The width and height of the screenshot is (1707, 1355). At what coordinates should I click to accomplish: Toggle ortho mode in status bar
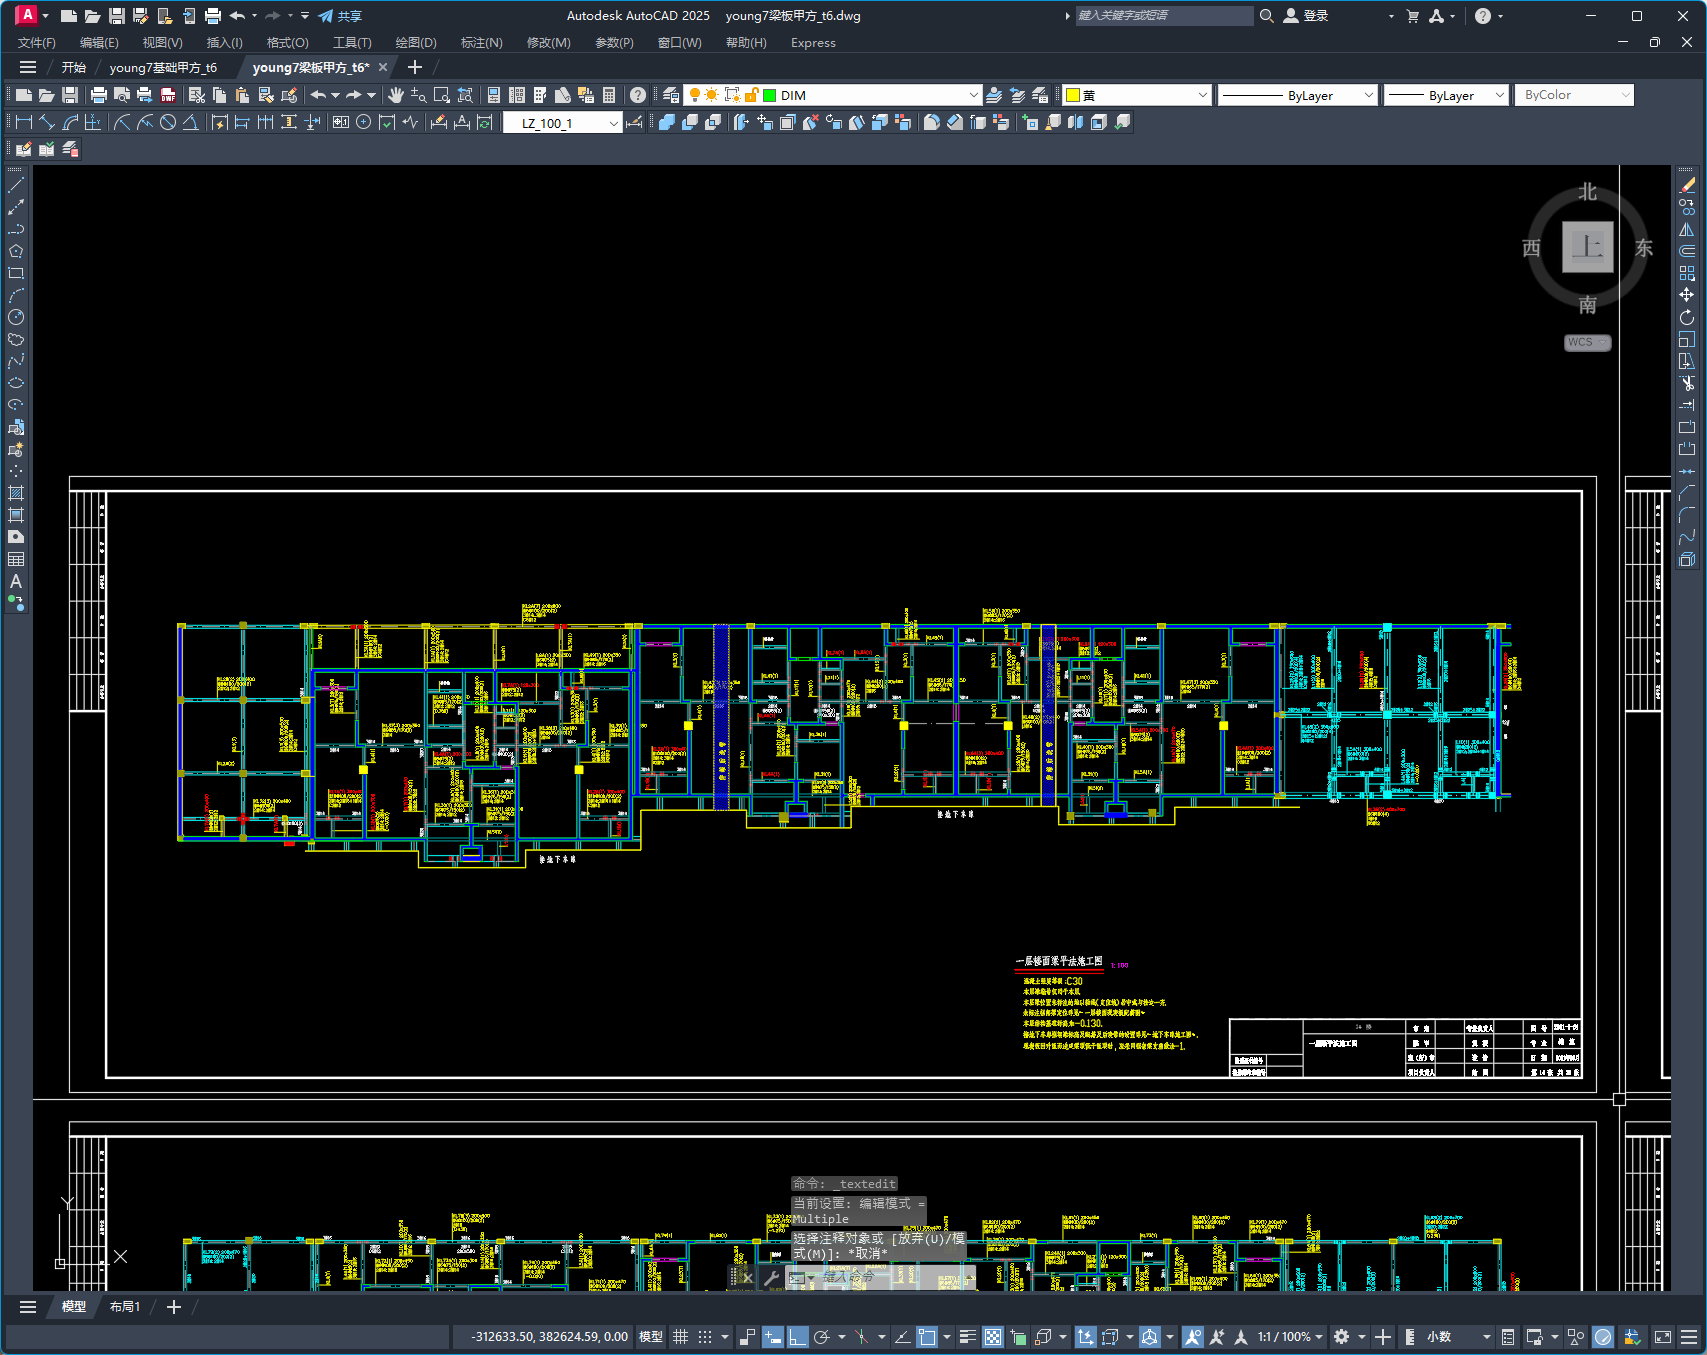[x=797, y=1337]
